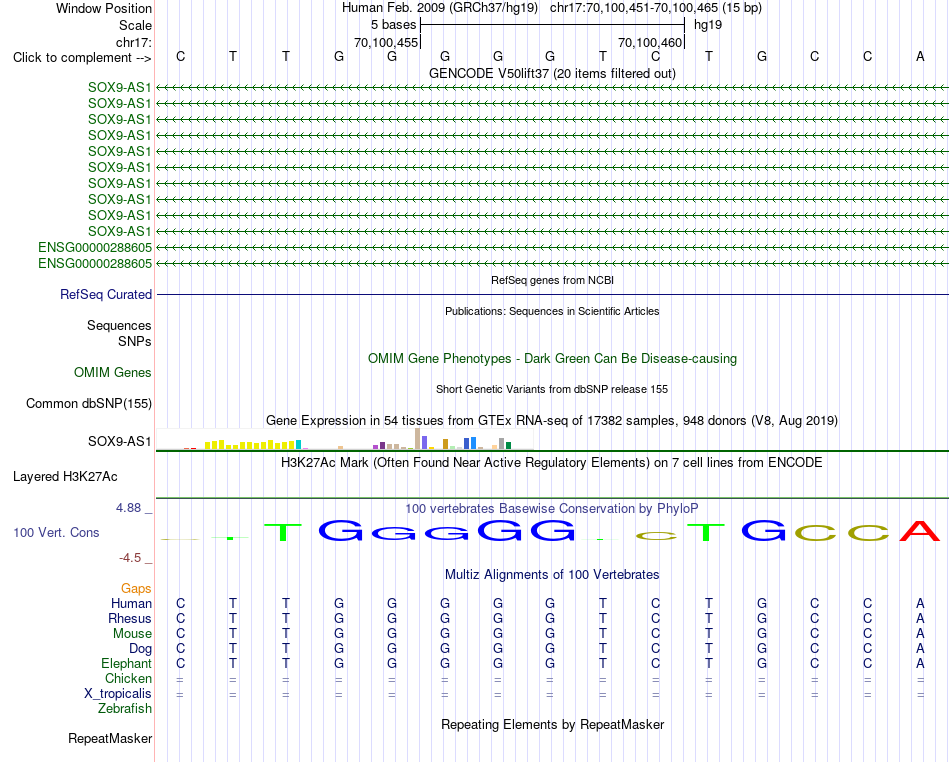Click the '-4.5' PhyloP lower scale value
This screenshot has height=762, width=950.
(130, 557)
